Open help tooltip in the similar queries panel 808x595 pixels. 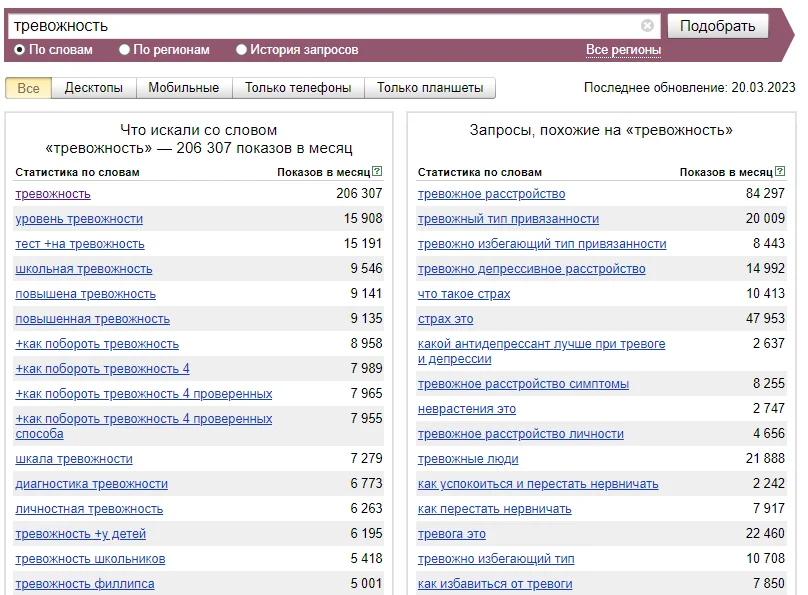pyautogui.click(x=779, y=173)
